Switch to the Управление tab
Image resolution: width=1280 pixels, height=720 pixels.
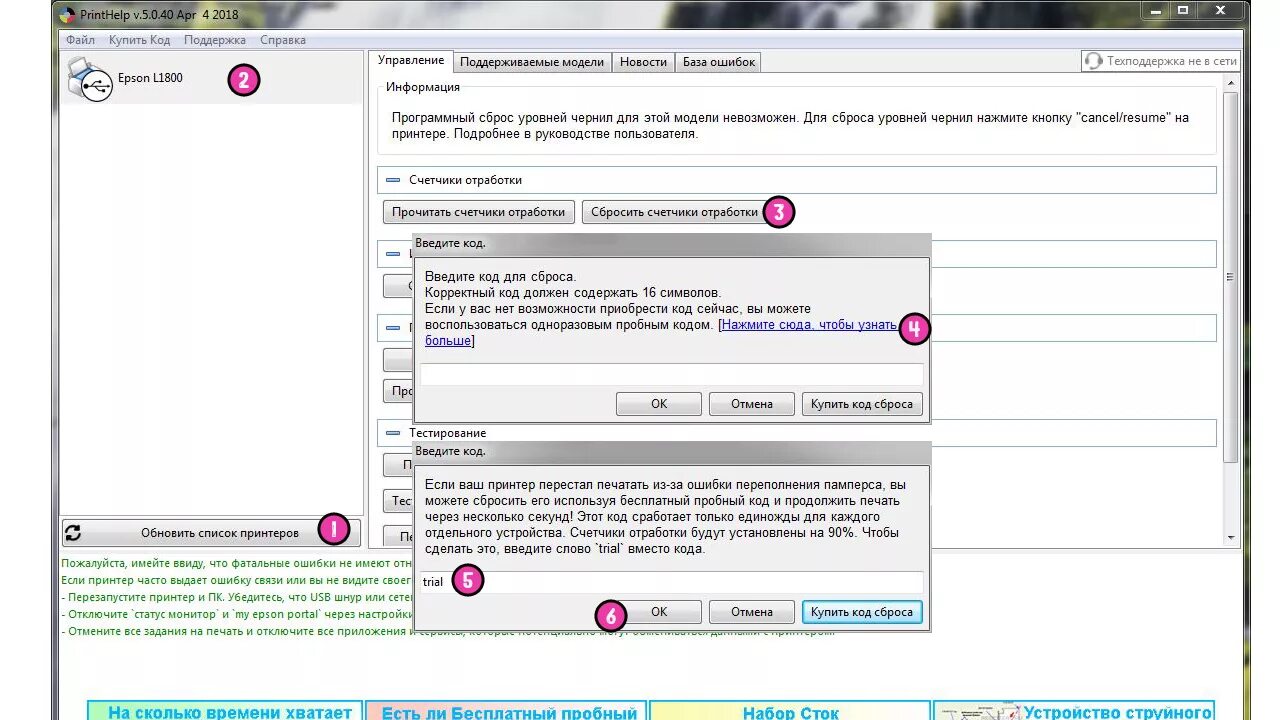pyautogui.click(x=411, y=61)
